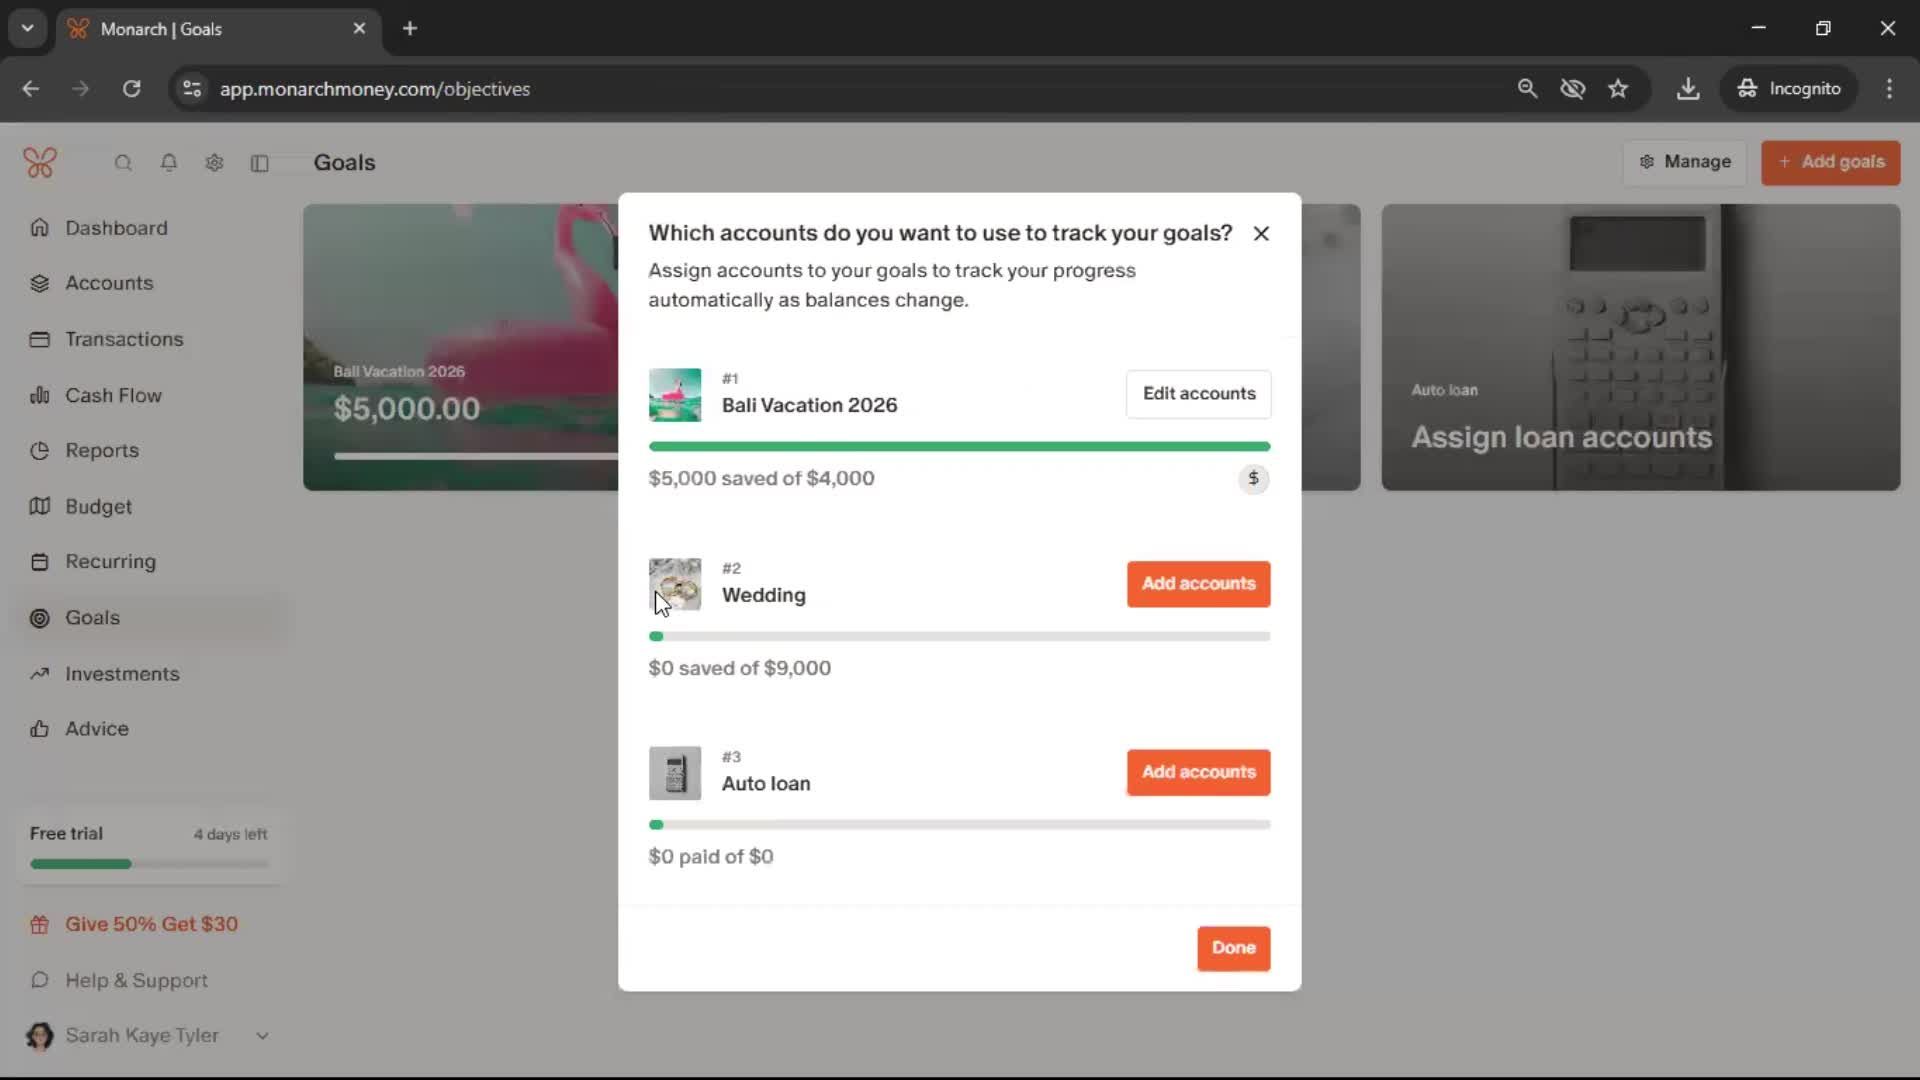This screenshot has height=1080, width=1920.
Task: Expand the Sarah Kaye Tyler account menu
Action: click(262, 1036)
